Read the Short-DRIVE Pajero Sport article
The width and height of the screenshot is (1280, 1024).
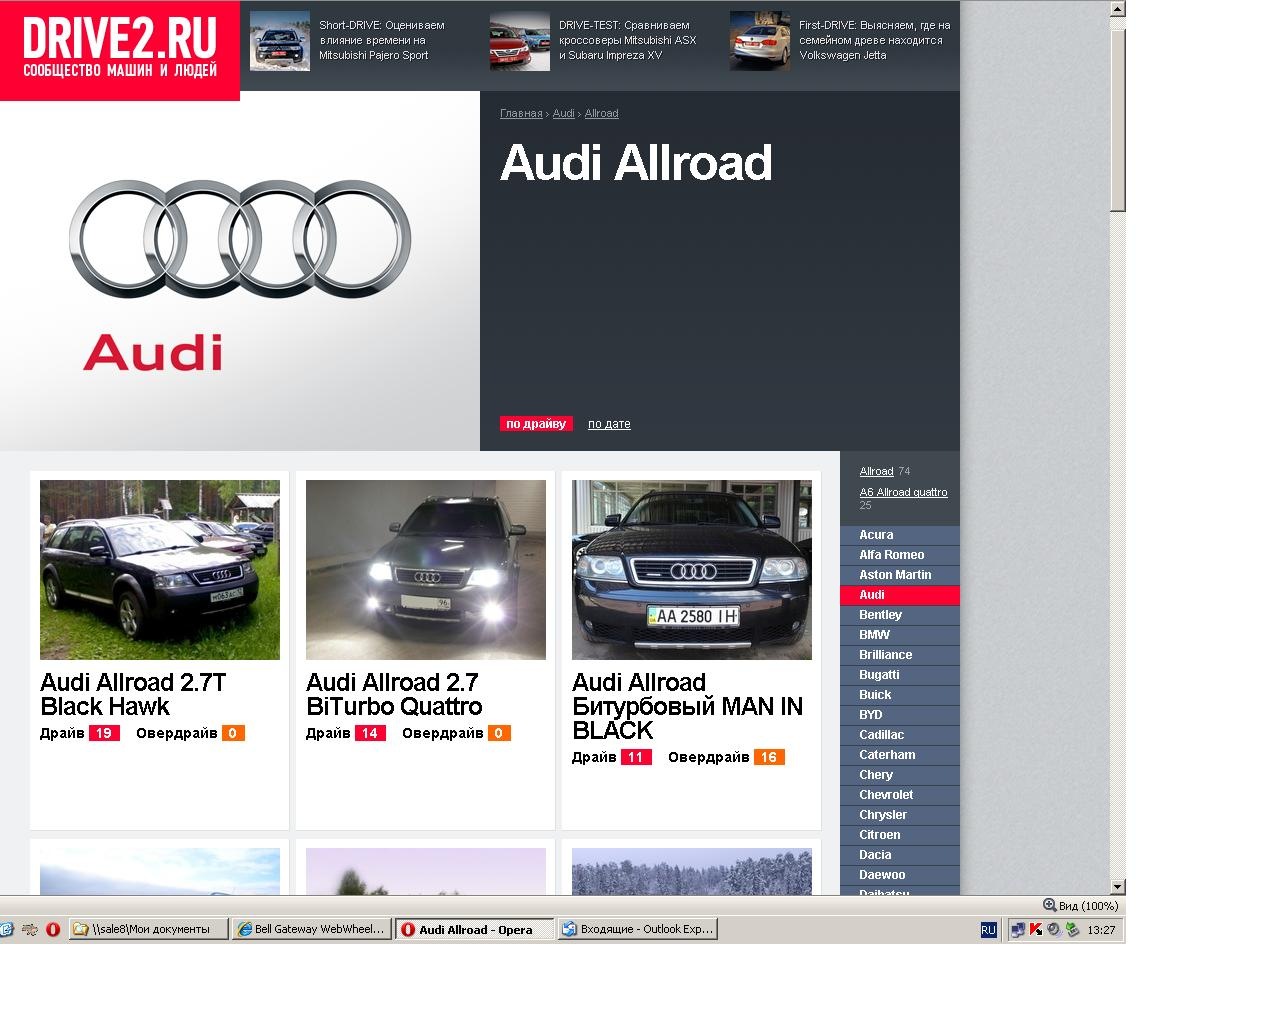382,40
